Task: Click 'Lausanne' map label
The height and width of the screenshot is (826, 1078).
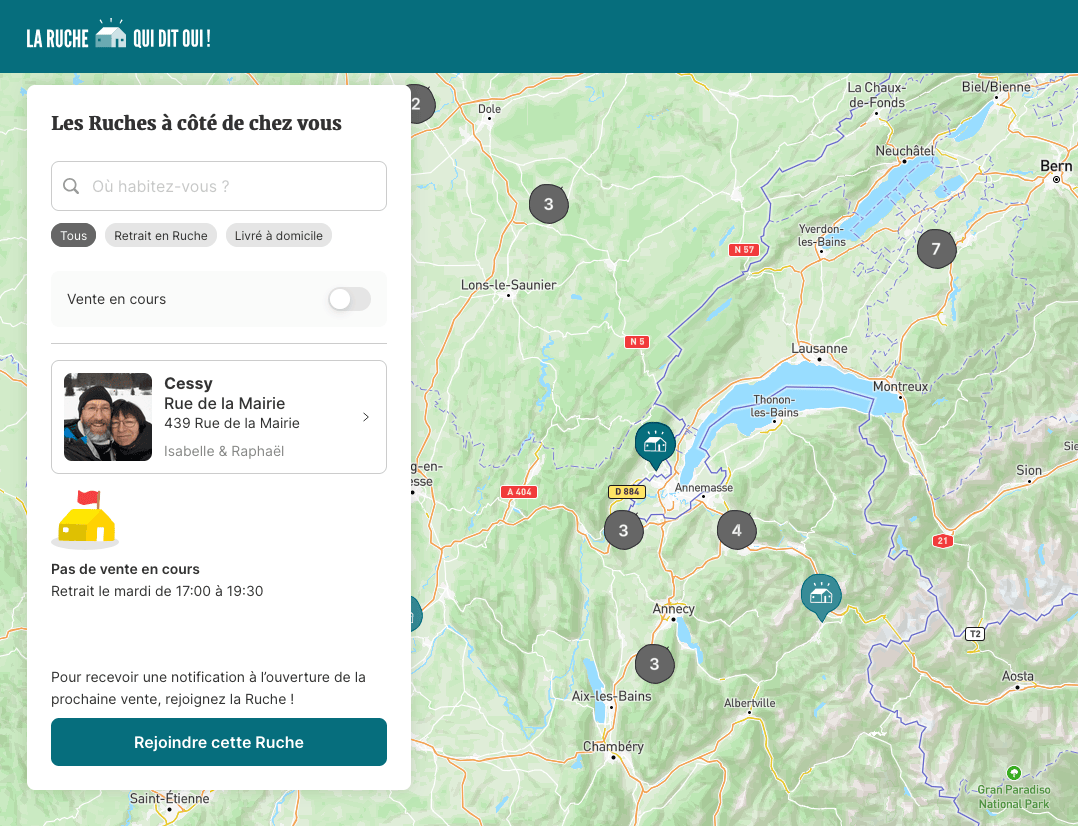Action: click(819, 348)
